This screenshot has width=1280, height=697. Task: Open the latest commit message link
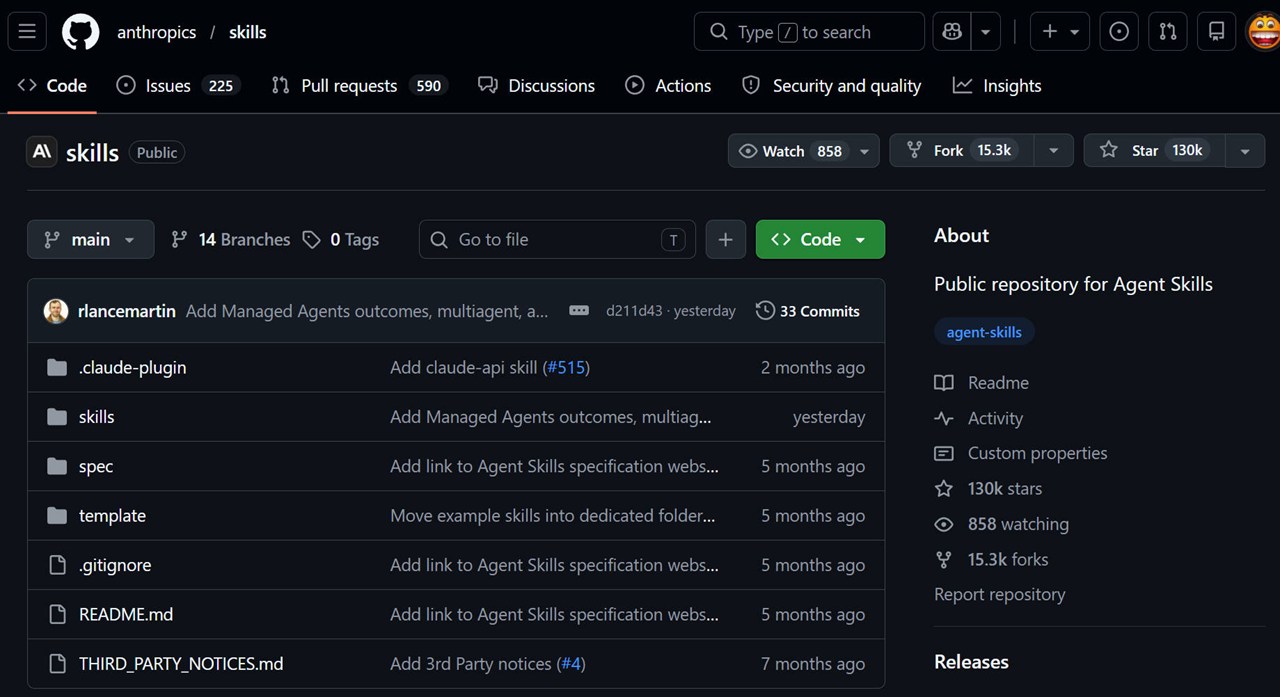(x=367, y=311)
